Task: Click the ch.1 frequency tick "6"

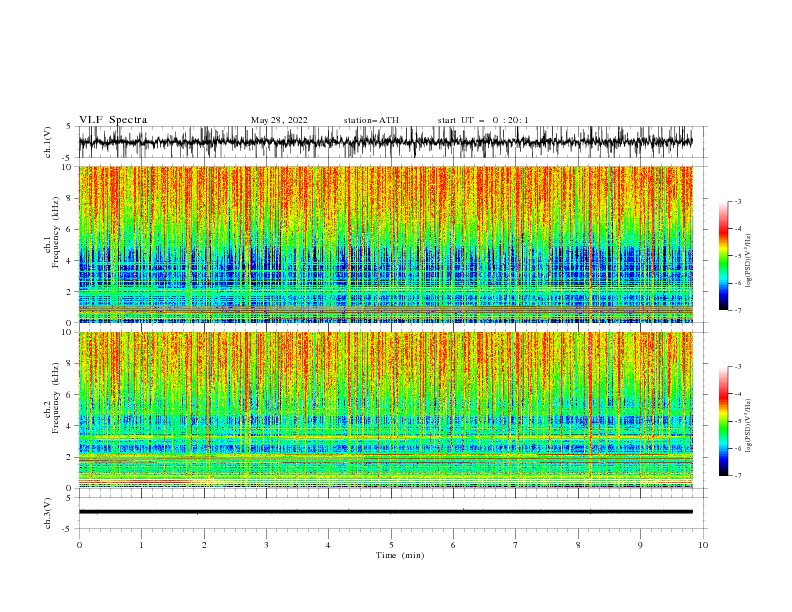Action: coord(71,229)
